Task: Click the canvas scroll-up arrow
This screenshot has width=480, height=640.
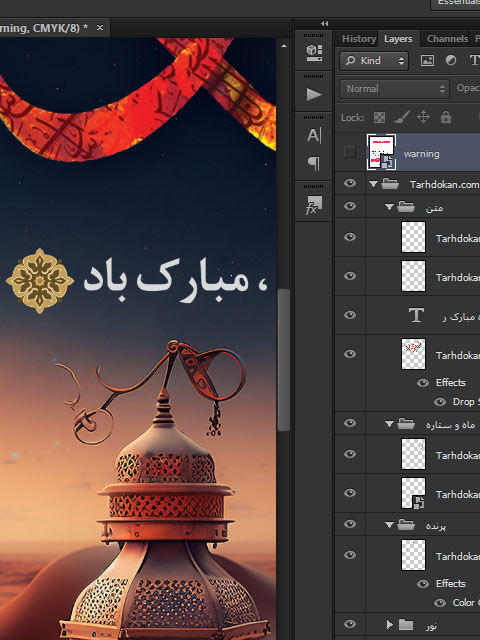Action: [284, 46]
